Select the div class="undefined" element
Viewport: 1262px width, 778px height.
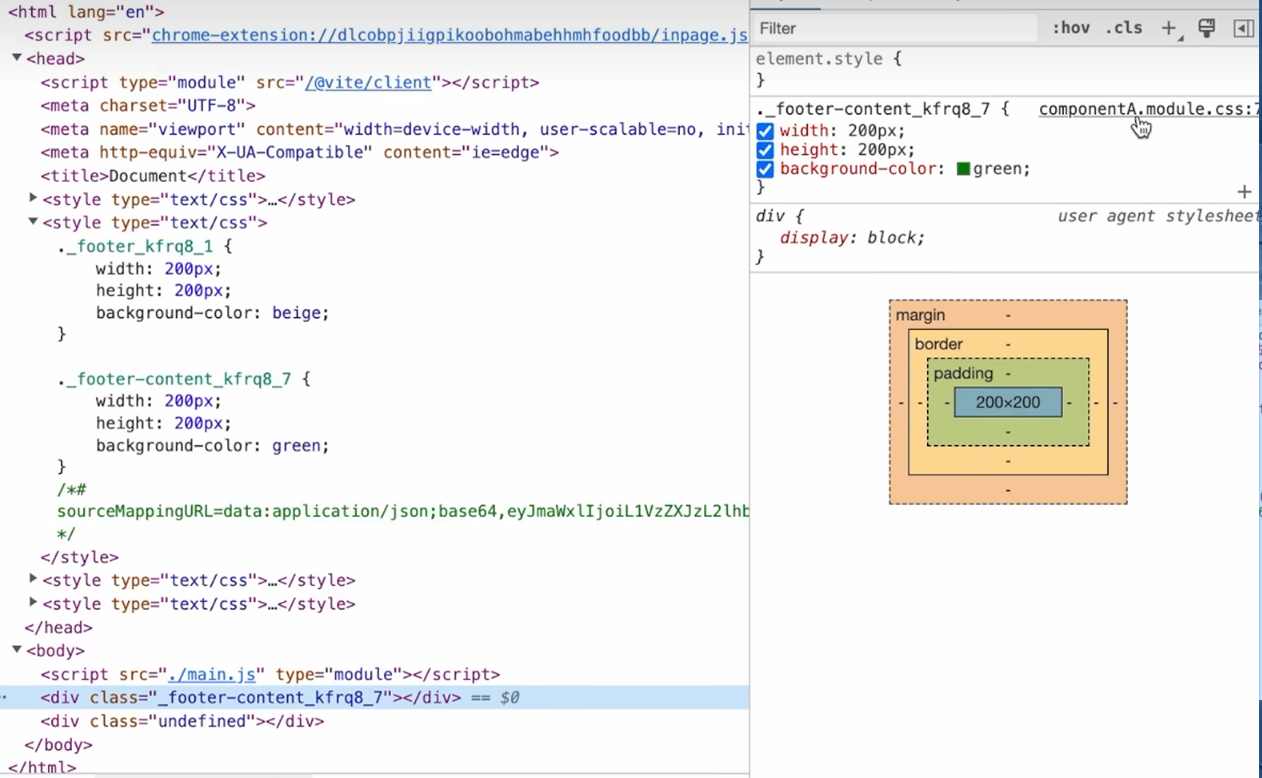tap(182, 721)
